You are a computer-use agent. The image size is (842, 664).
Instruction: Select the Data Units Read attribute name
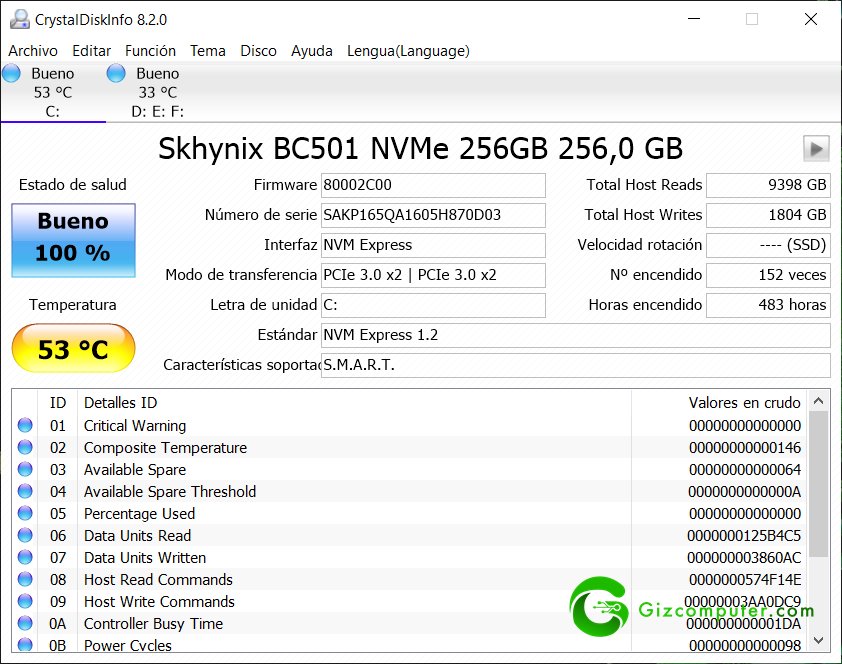[x=137, y=536]
